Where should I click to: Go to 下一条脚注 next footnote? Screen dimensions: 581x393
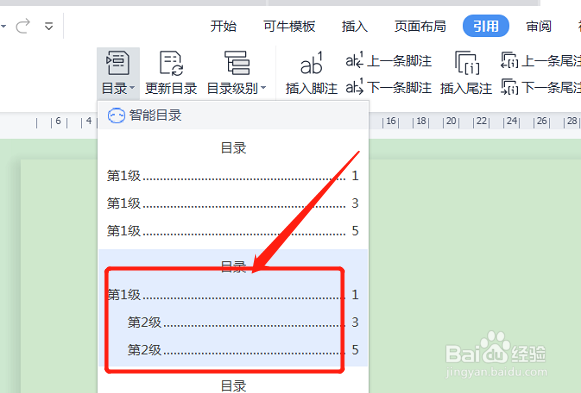pos(388,88)
